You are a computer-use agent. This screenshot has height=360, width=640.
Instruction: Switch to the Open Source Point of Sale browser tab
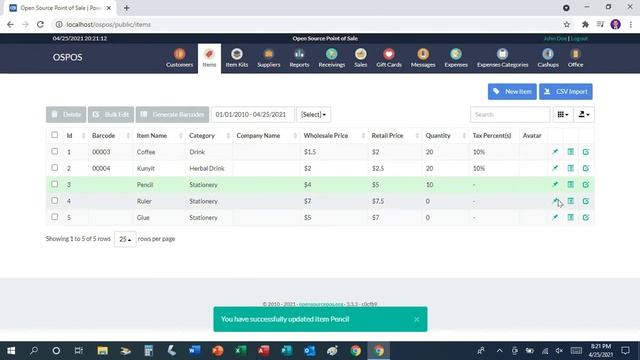tap(60, 8)
